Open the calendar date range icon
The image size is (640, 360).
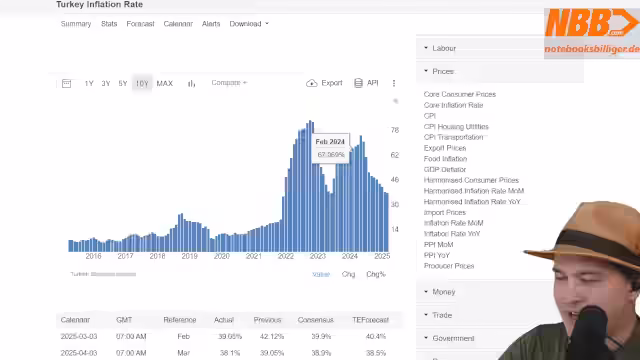[x=67, y=84]
